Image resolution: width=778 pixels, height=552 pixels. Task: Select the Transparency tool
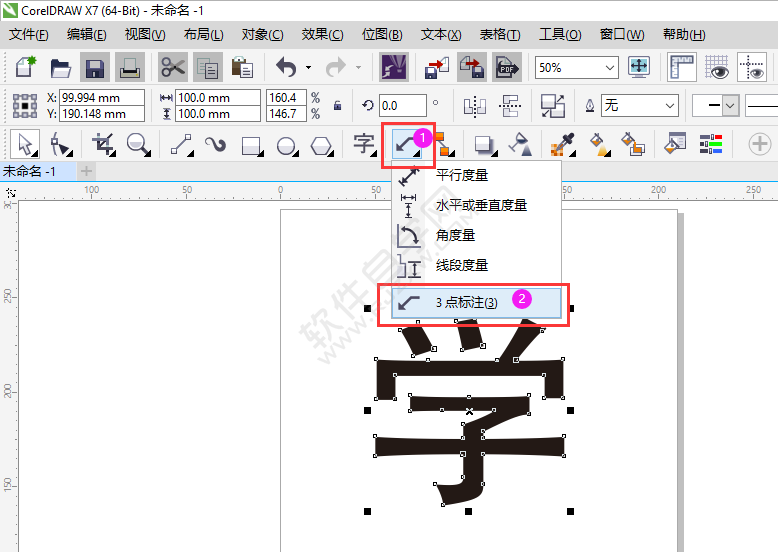coord(520,144)
